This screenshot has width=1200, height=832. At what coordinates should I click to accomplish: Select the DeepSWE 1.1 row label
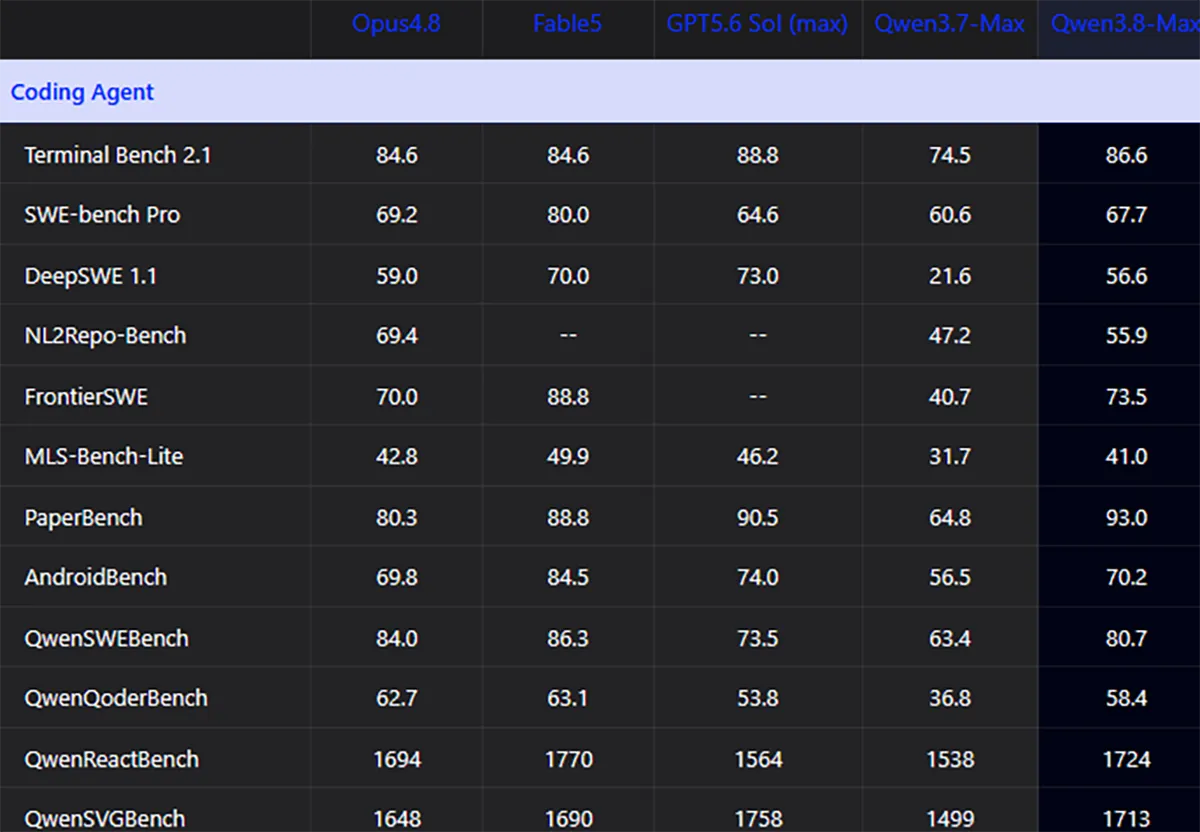coord(90,276)
